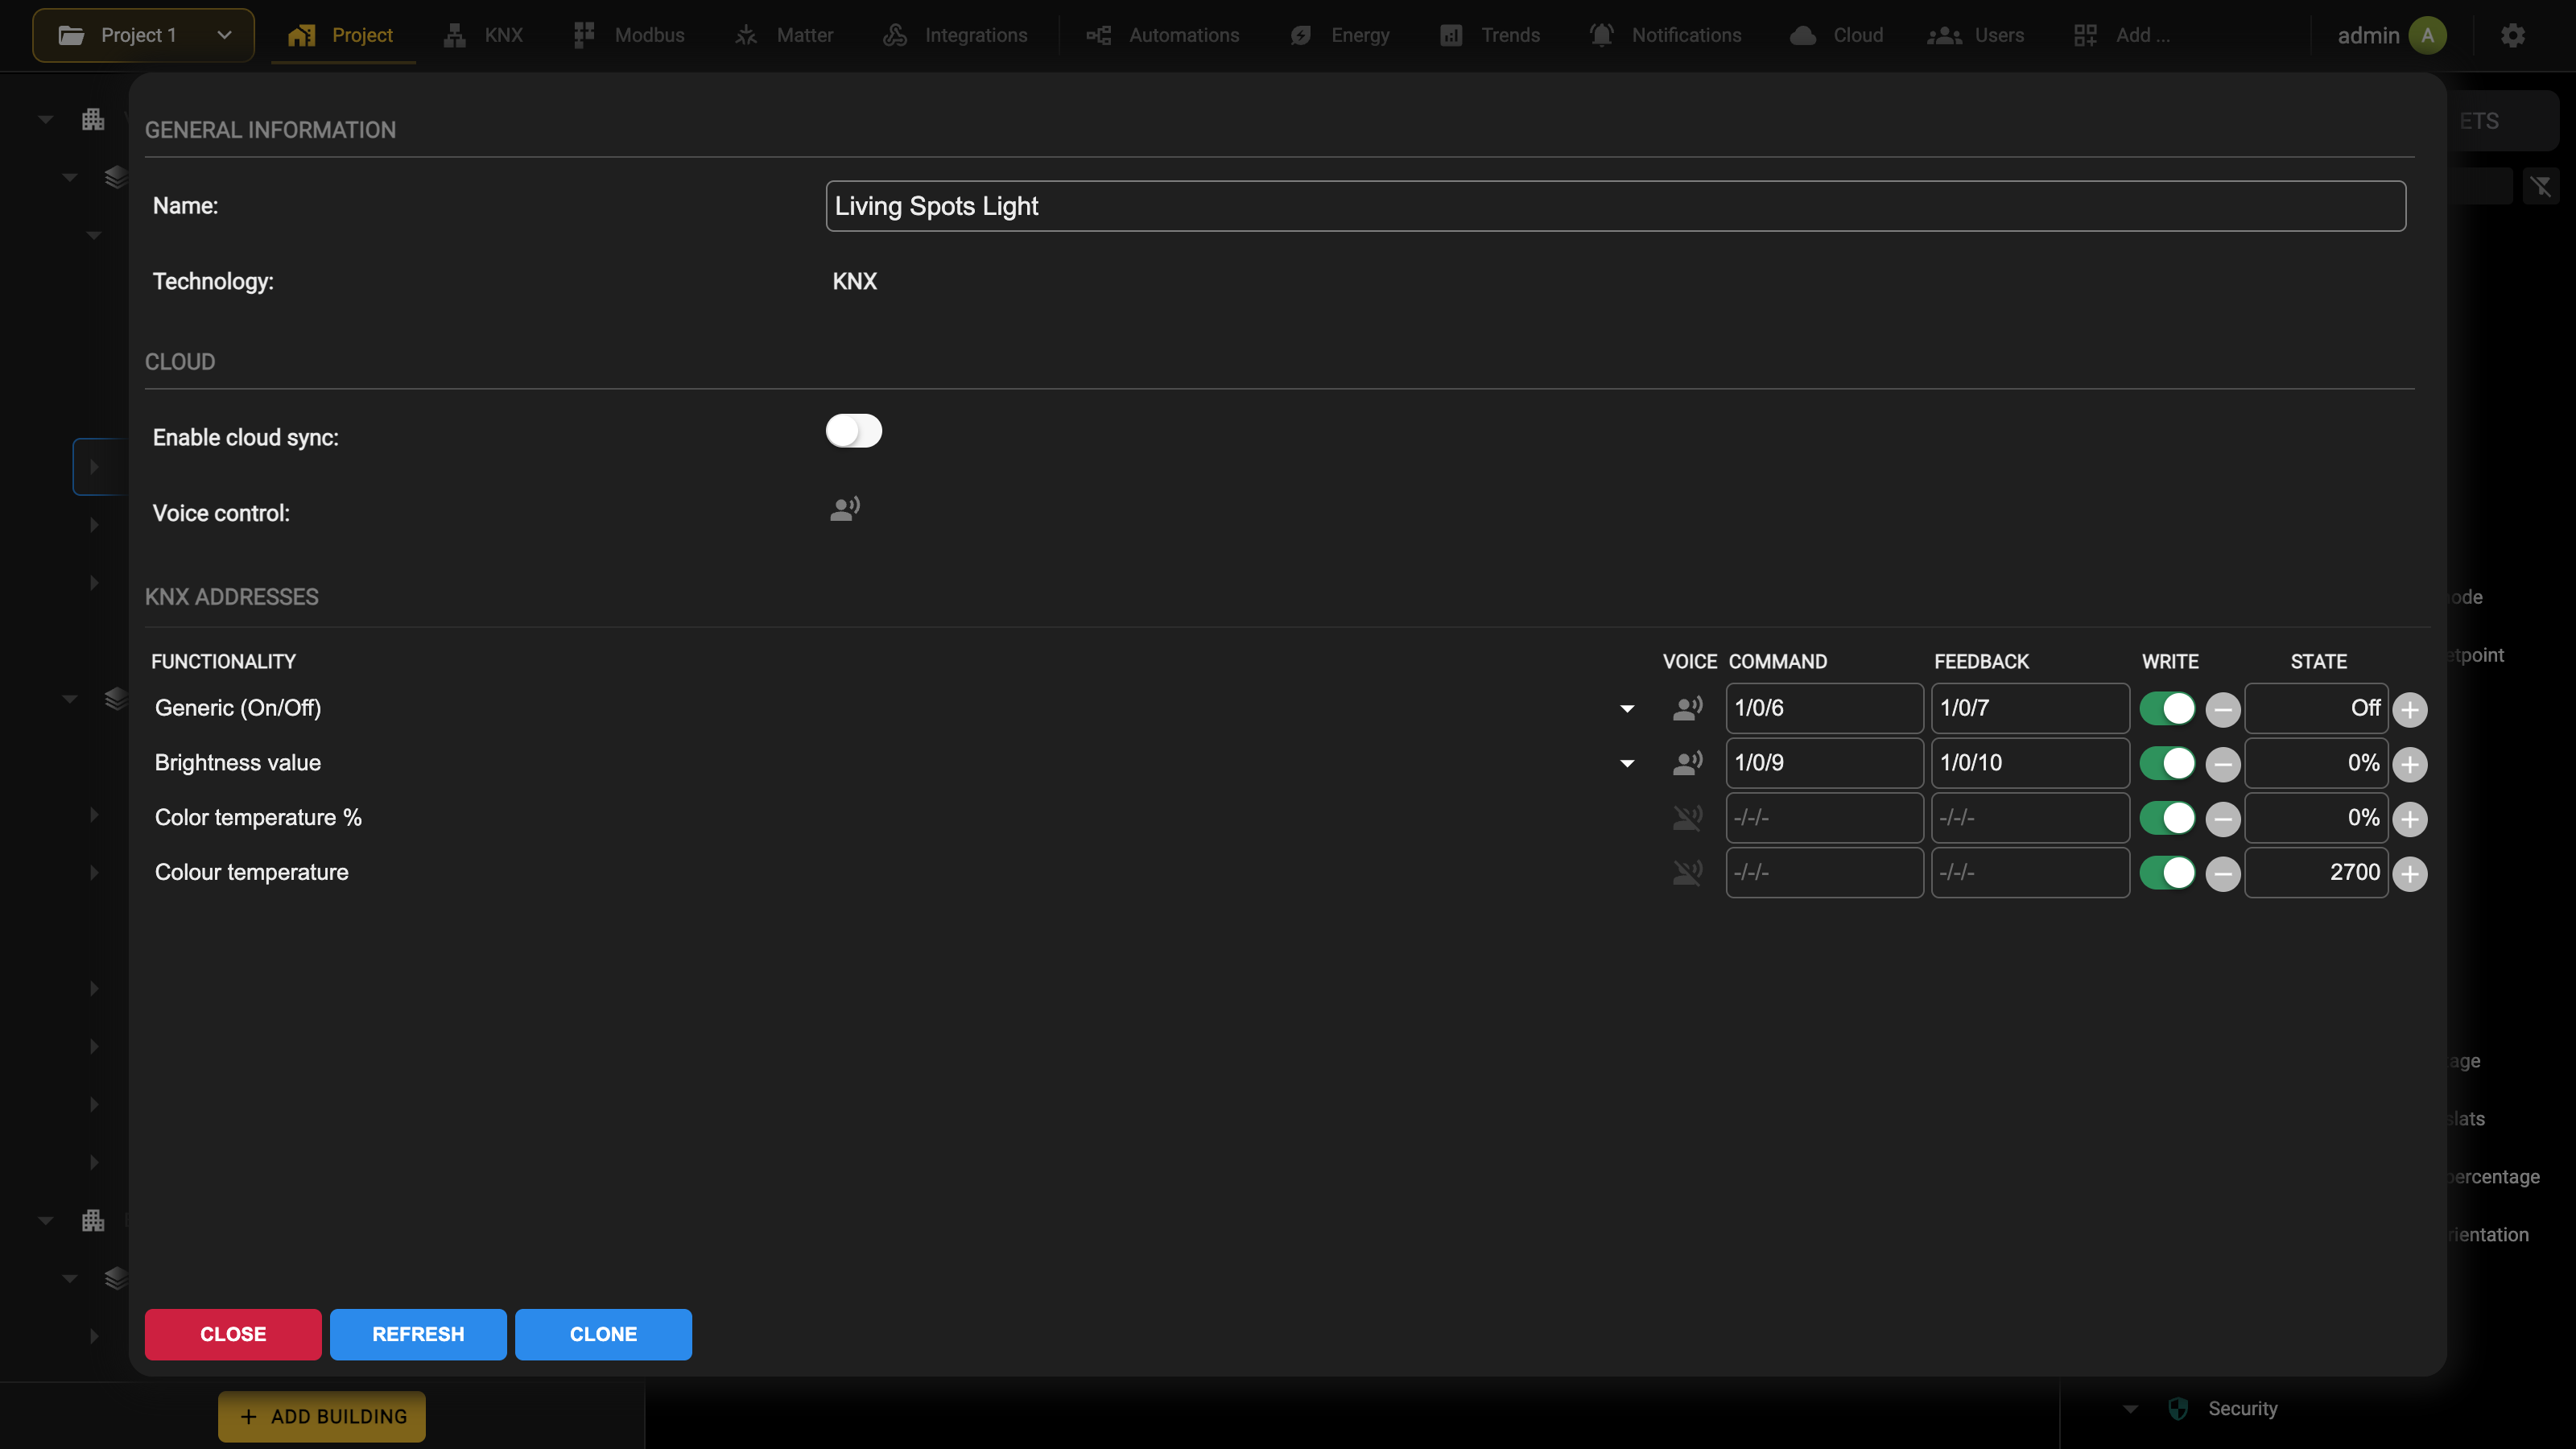Viewport: 2576px width, 1449px height.
Task: Click the empty command field for Color temperature %
Action: pyautogui.click(x=1824, y=818)
